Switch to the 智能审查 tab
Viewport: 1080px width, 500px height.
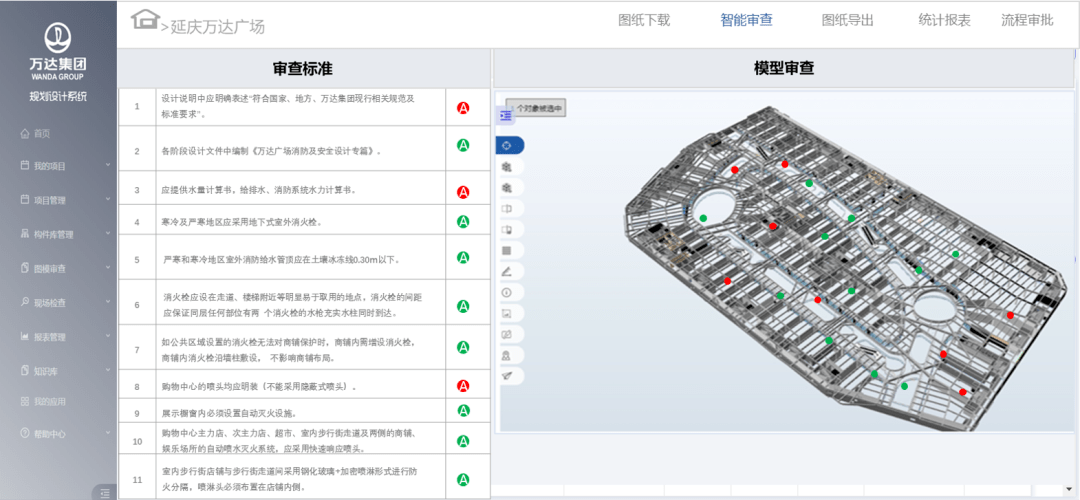tap(747, 20)
